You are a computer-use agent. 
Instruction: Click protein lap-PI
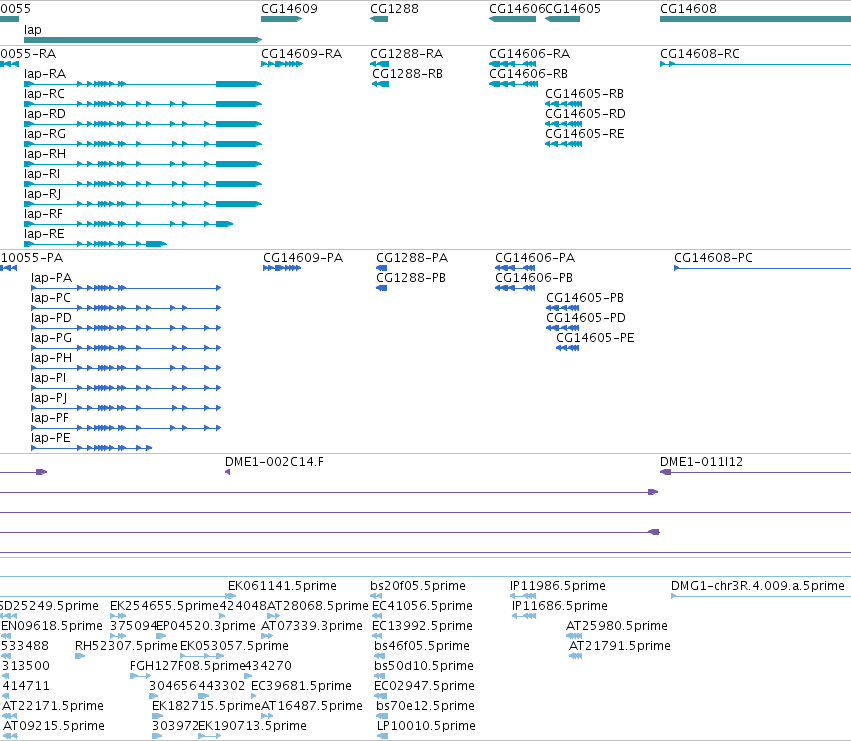point(49,378)
